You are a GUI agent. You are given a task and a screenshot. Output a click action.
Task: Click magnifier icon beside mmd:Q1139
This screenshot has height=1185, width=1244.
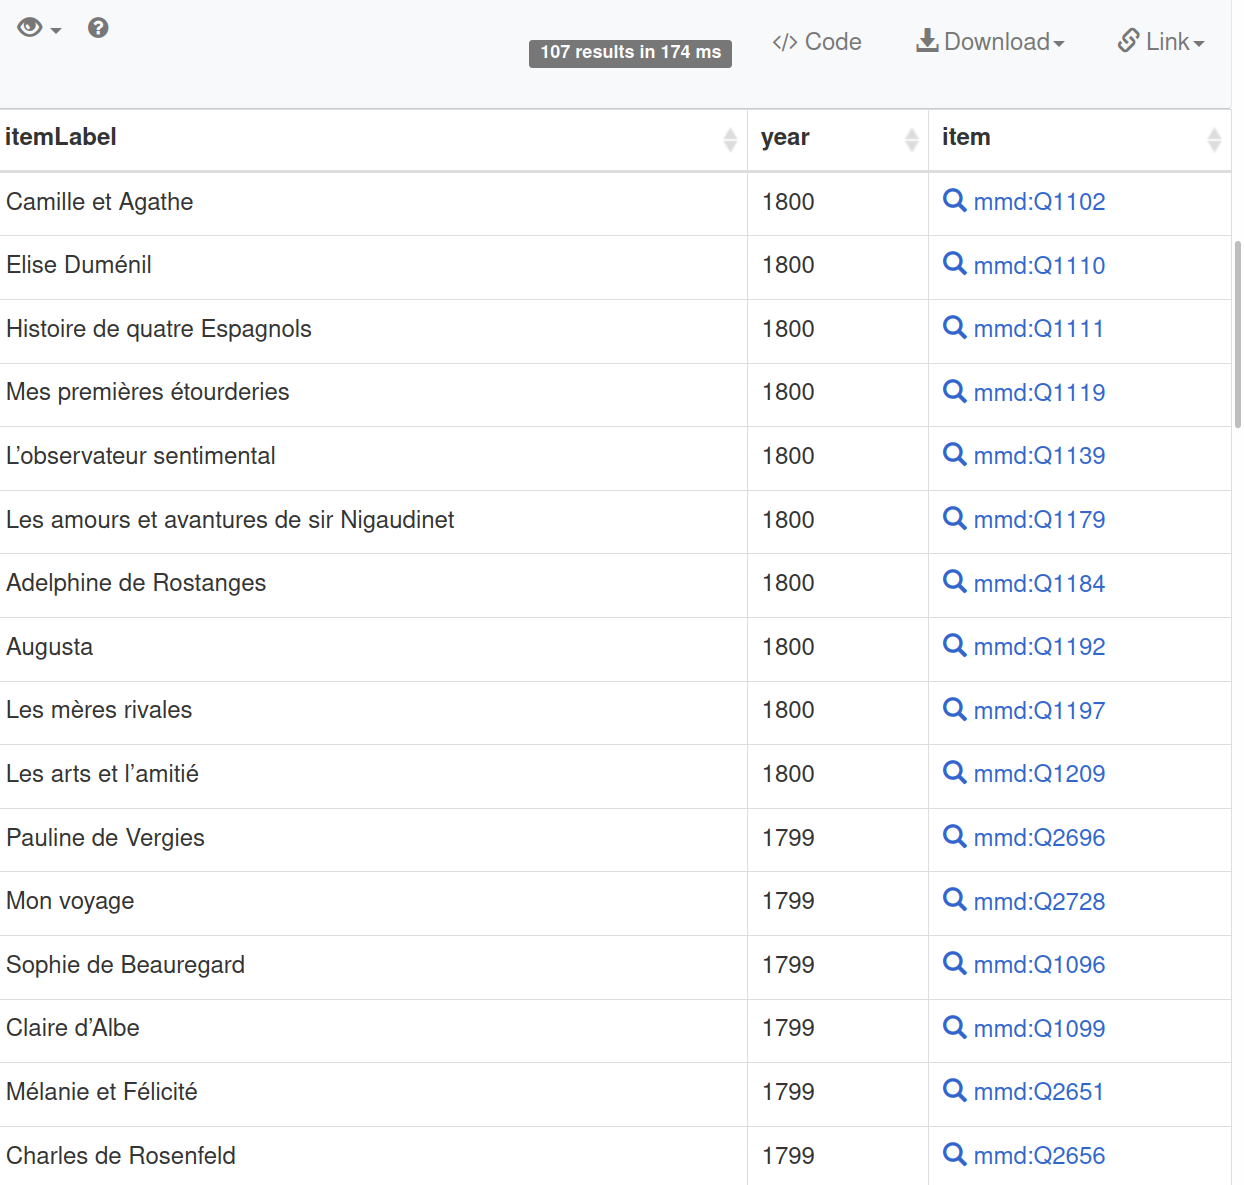(954, 454)
